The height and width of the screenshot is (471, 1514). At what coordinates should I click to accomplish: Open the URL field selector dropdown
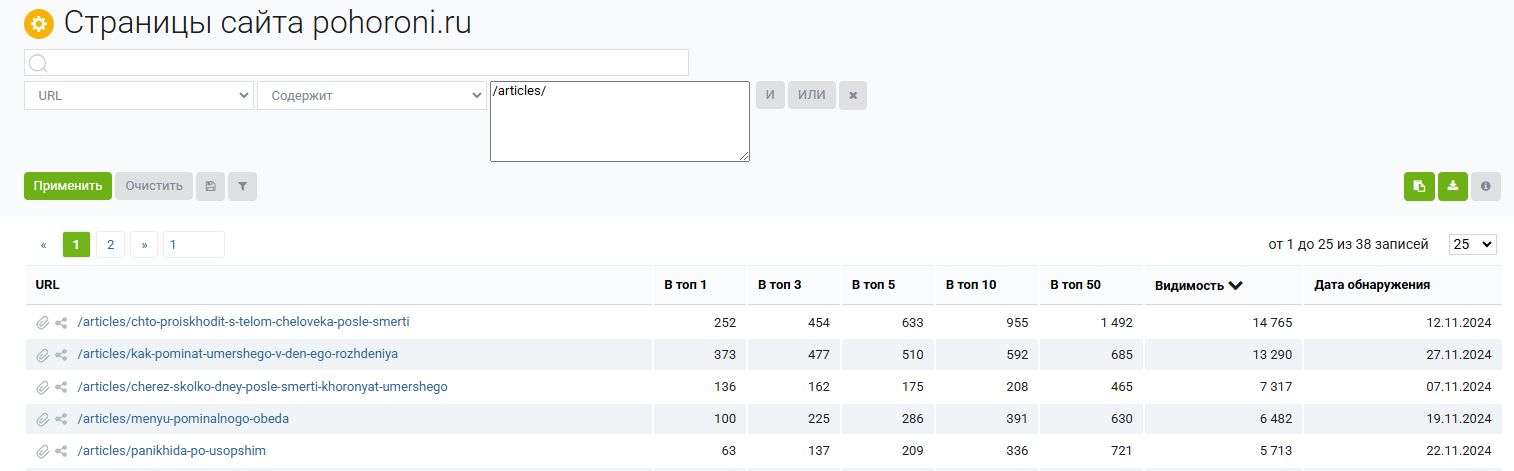(139, 95)
